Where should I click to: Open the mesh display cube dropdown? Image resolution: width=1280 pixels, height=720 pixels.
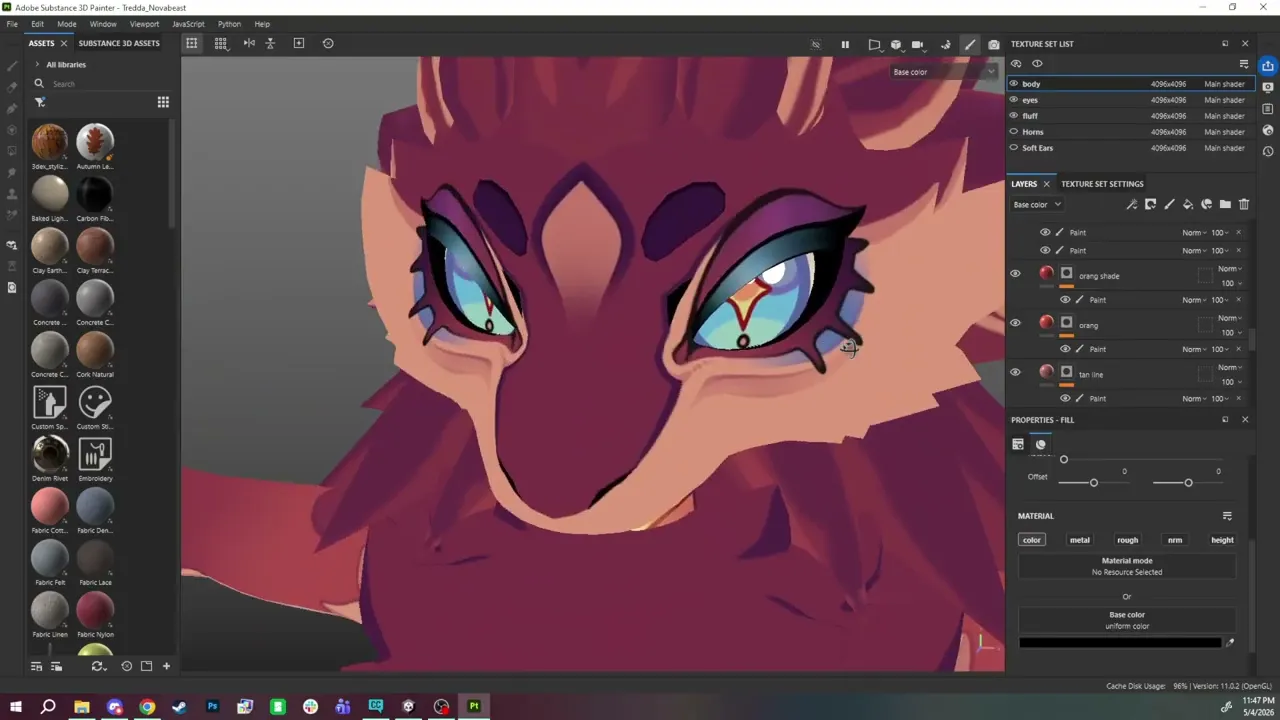click(x=896, y=44)
